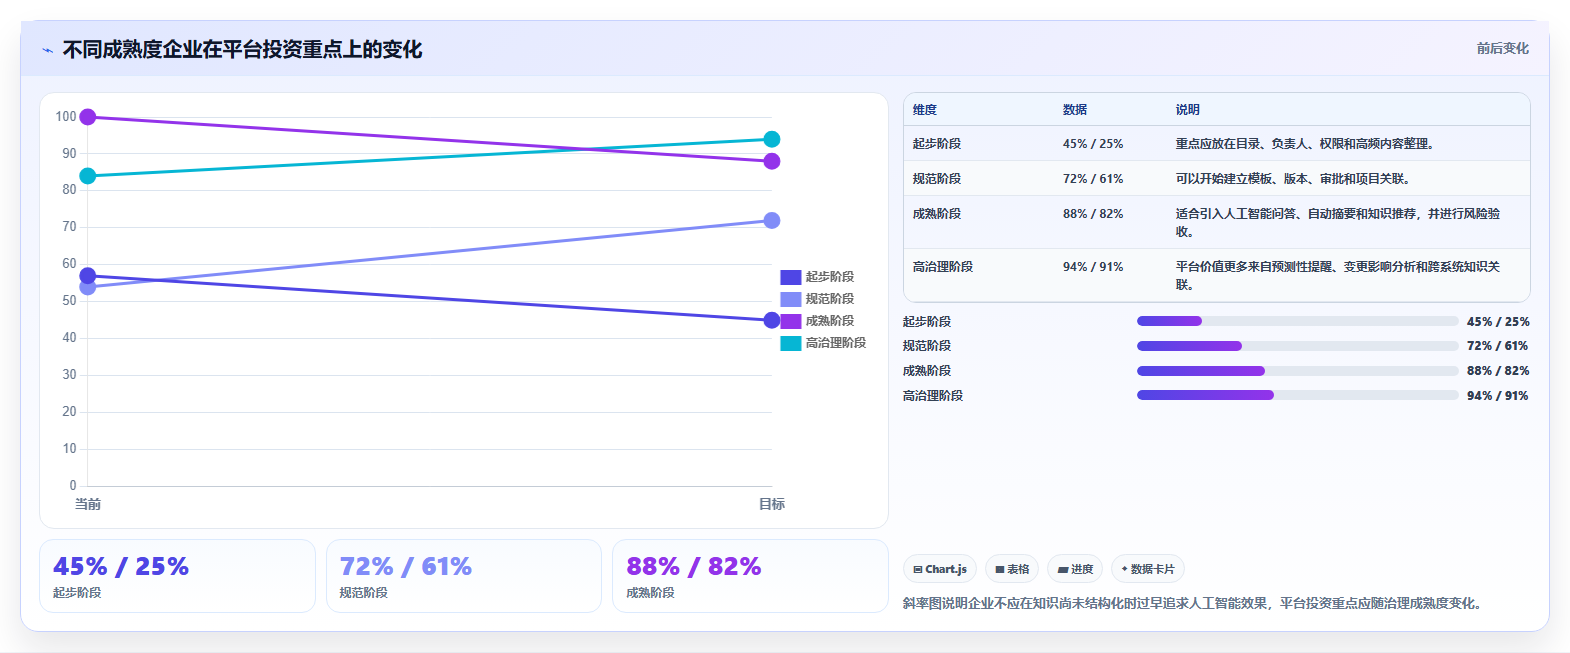Click the title 不同成熟度企业在平台投资重点上的变化
The image size is (1570, 653).
(x=242, y=50)
